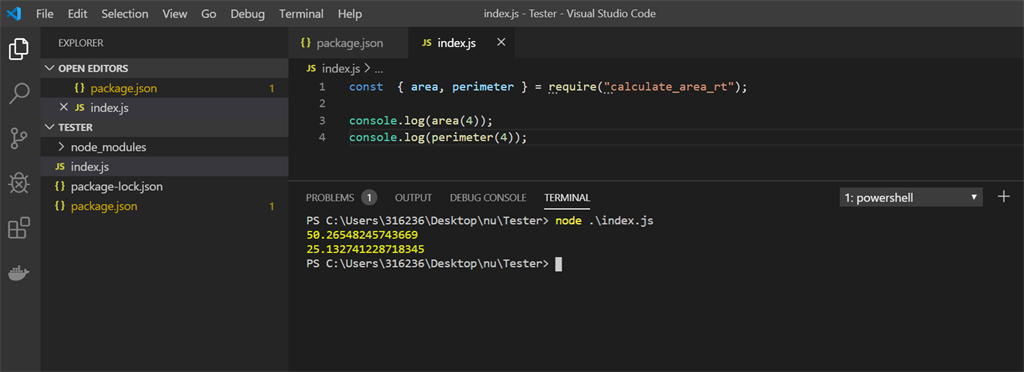Close index.js in Open Editors list

[63, 107]
